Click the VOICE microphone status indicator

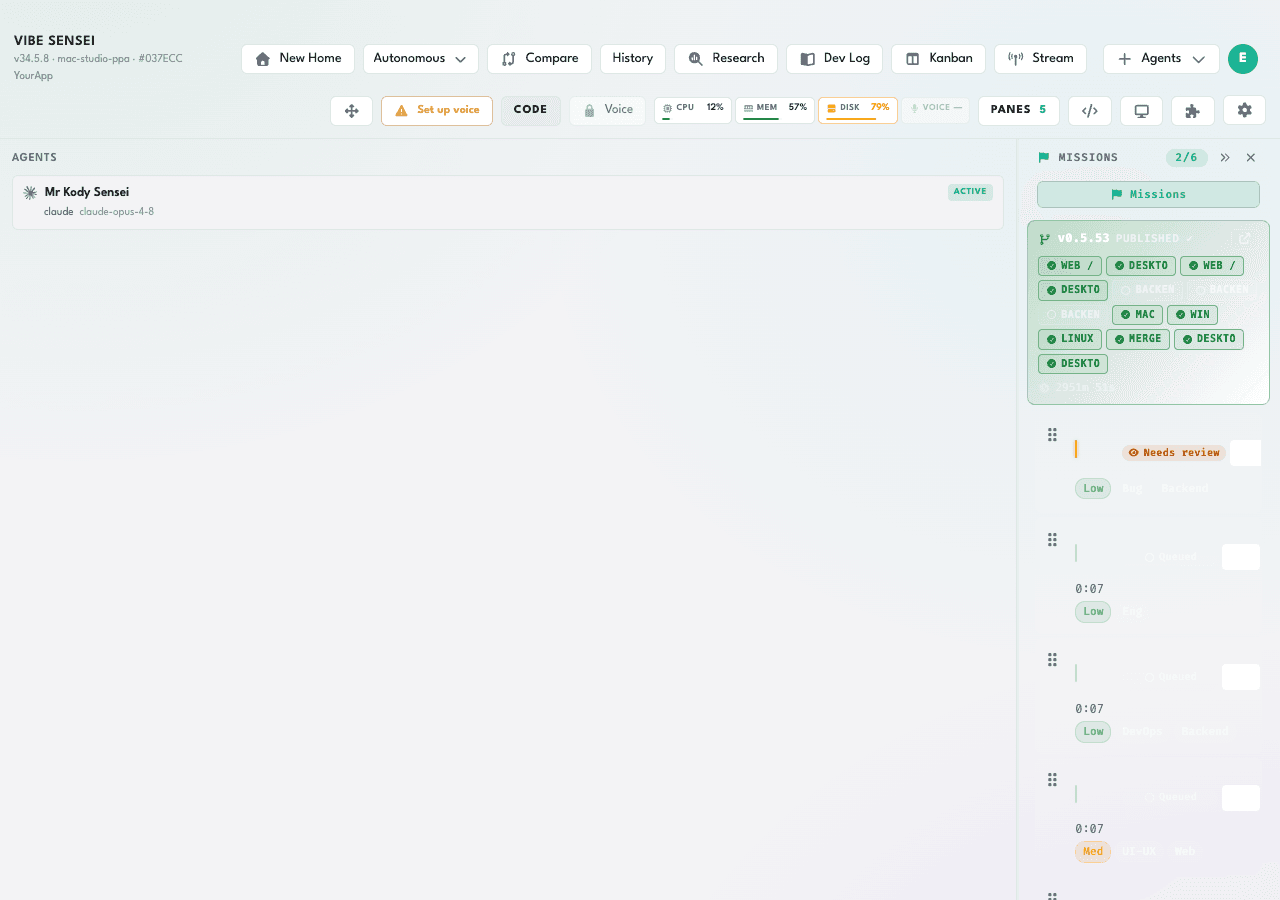[x=936, y=109]
